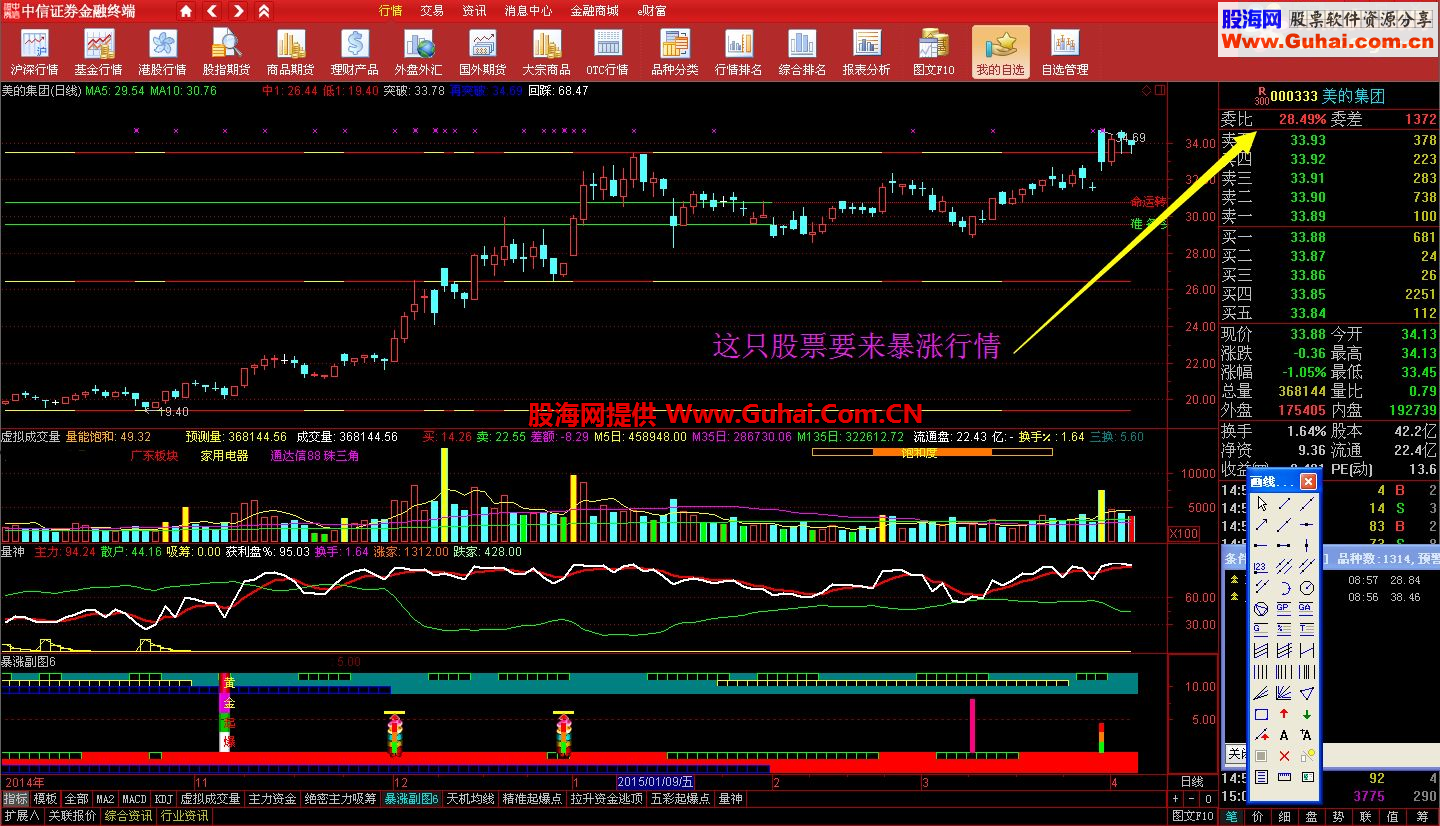Close the 画线 drawing palette
Viewport: 1440px width, 826px height.
tap(1308, 482)
